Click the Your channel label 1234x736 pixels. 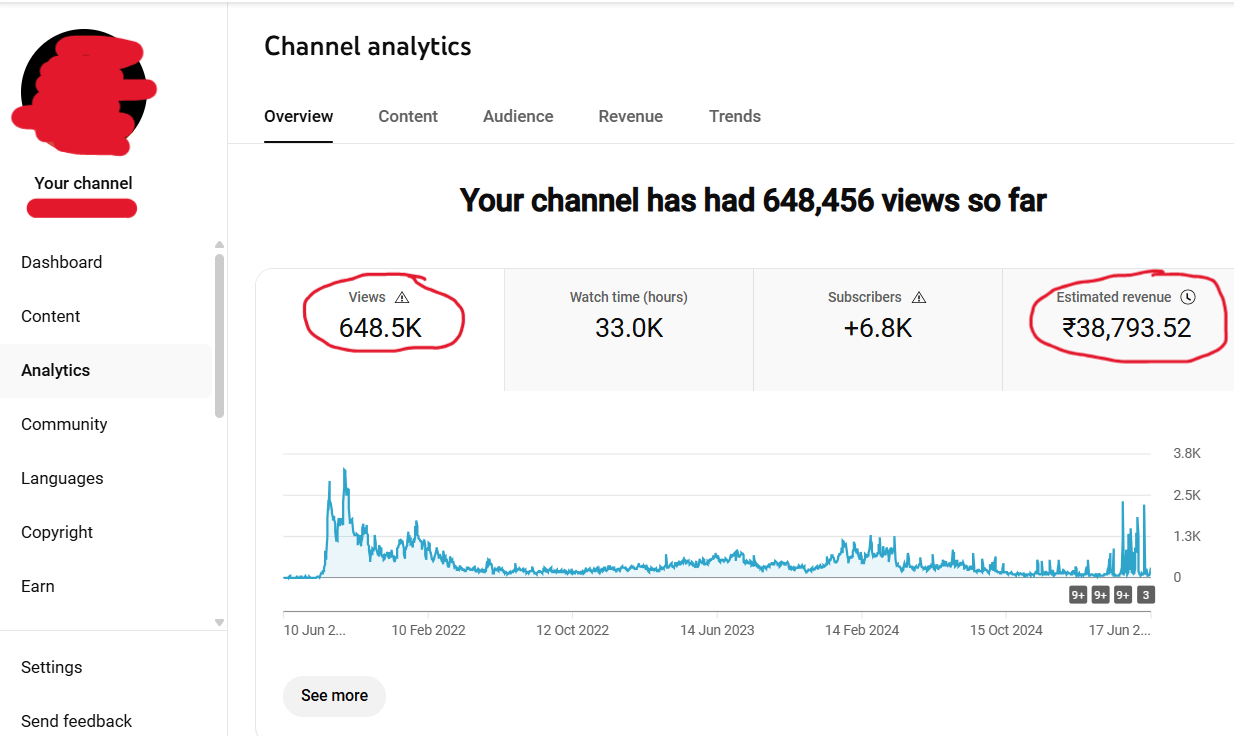point(83,183)
